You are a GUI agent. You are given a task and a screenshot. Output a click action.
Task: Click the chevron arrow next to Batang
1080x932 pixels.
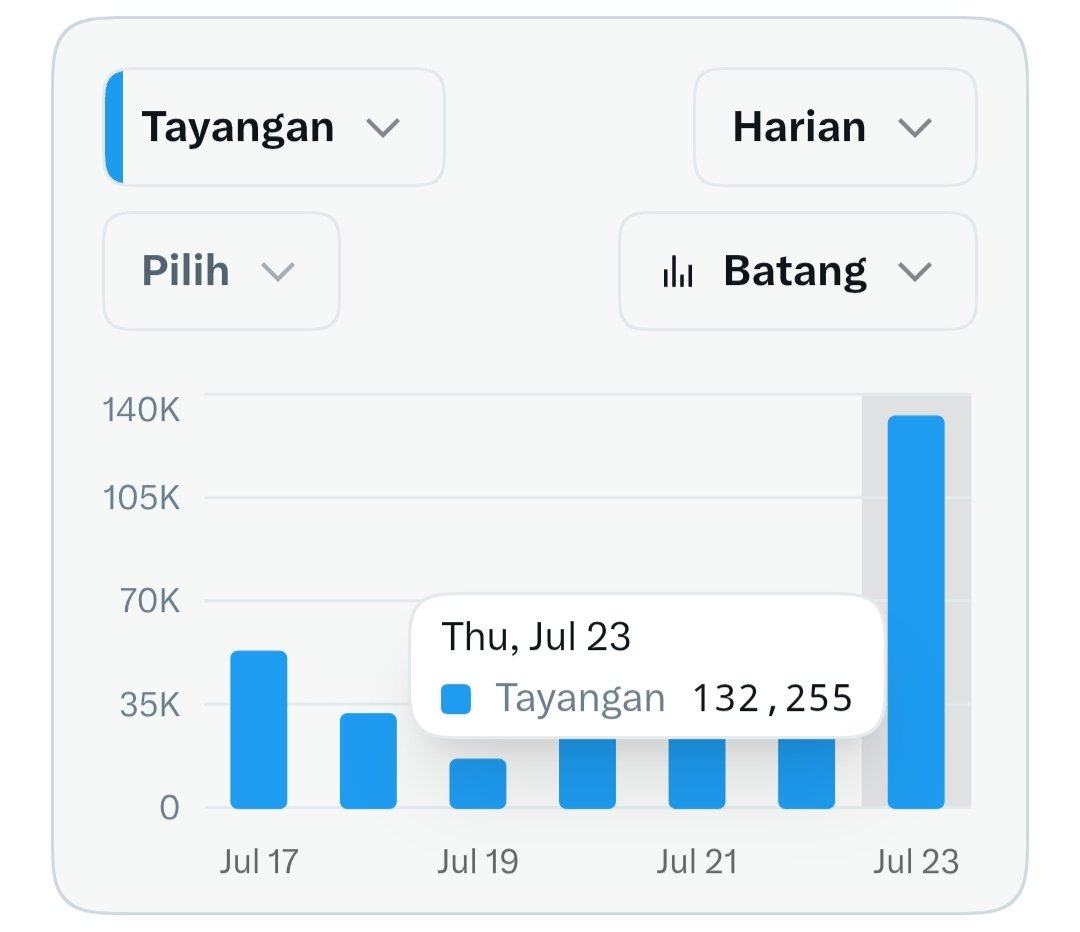click(x=915, y=272)
